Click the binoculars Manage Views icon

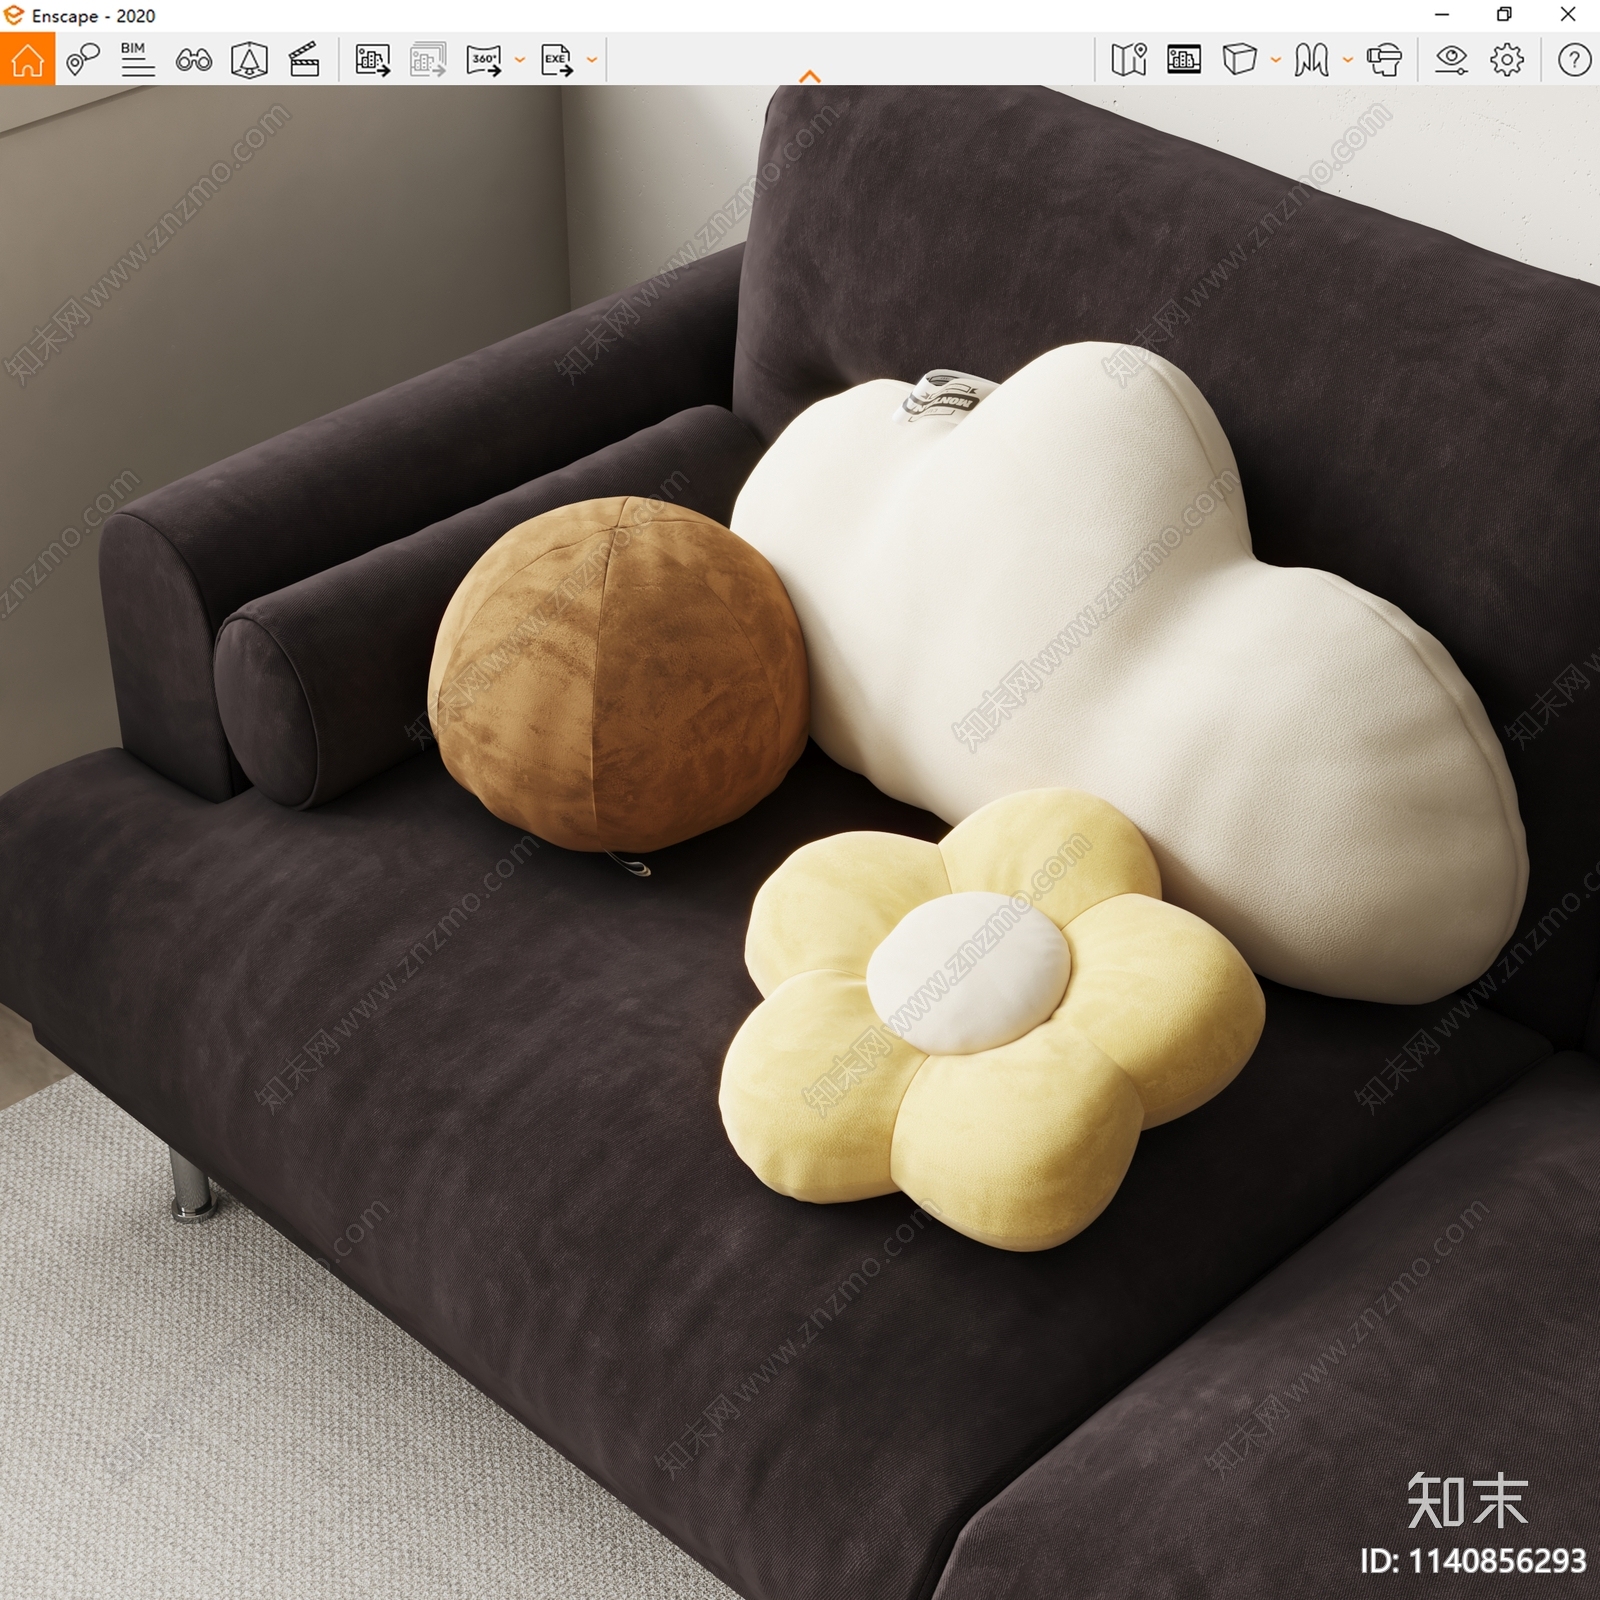193,61
